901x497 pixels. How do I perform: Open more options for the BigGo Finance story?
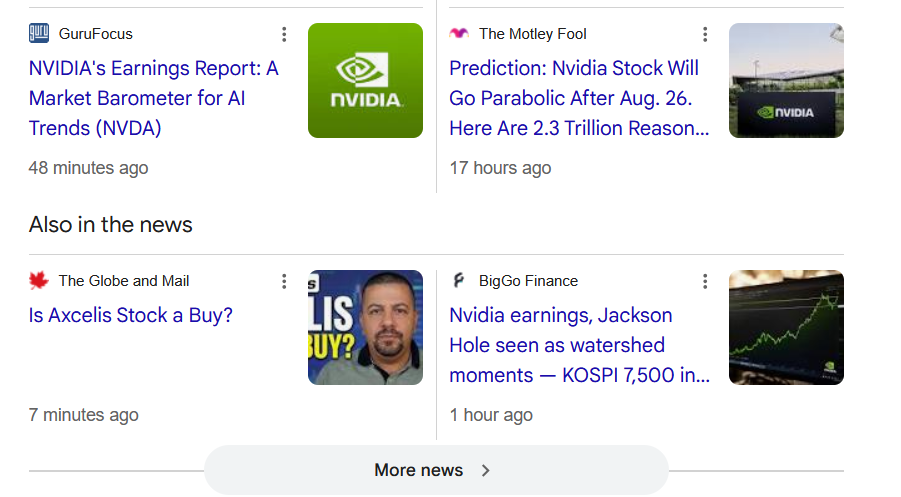pyautogui.click(x=705, y=282)
